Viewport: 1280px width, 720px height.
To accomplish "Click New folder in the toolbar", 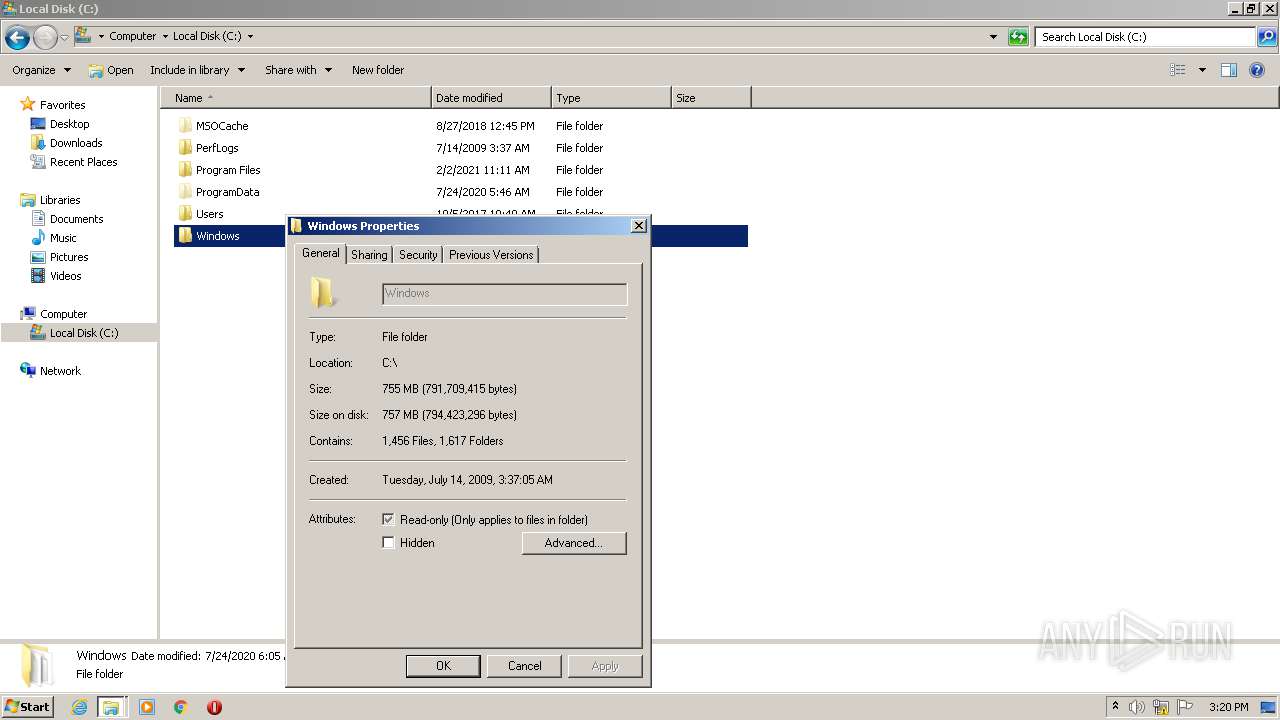I will point(378,70).
